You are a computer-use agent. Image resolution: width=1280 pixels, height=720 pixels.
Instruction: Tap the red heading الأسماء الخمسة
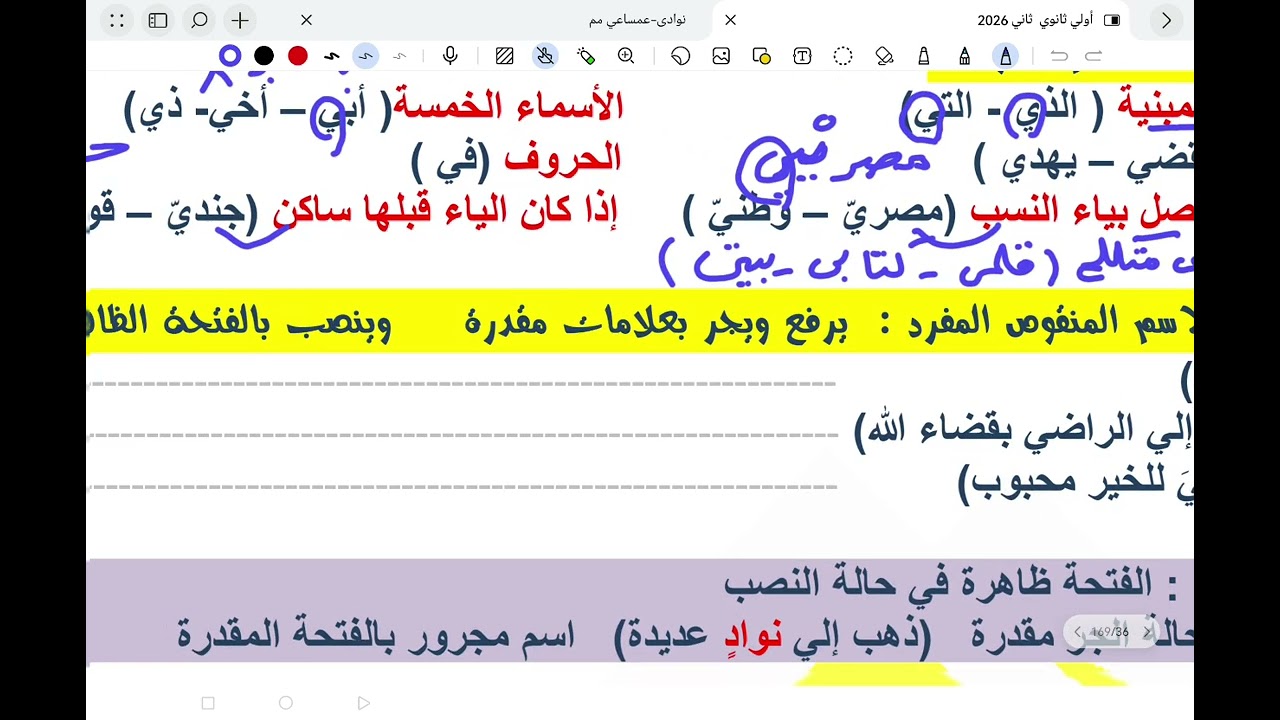[509, 105]
